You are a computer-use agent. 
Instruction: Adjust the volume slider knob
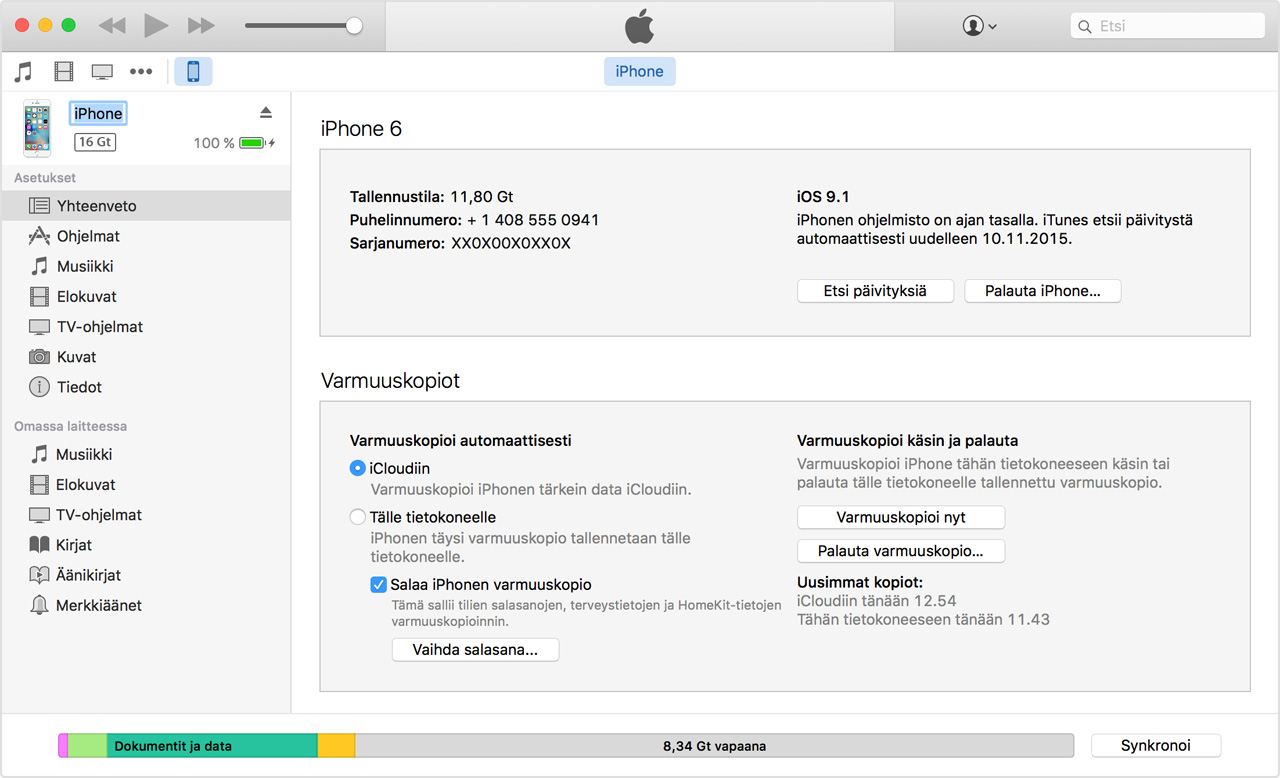pyautogui.click(x=354, y=26)
